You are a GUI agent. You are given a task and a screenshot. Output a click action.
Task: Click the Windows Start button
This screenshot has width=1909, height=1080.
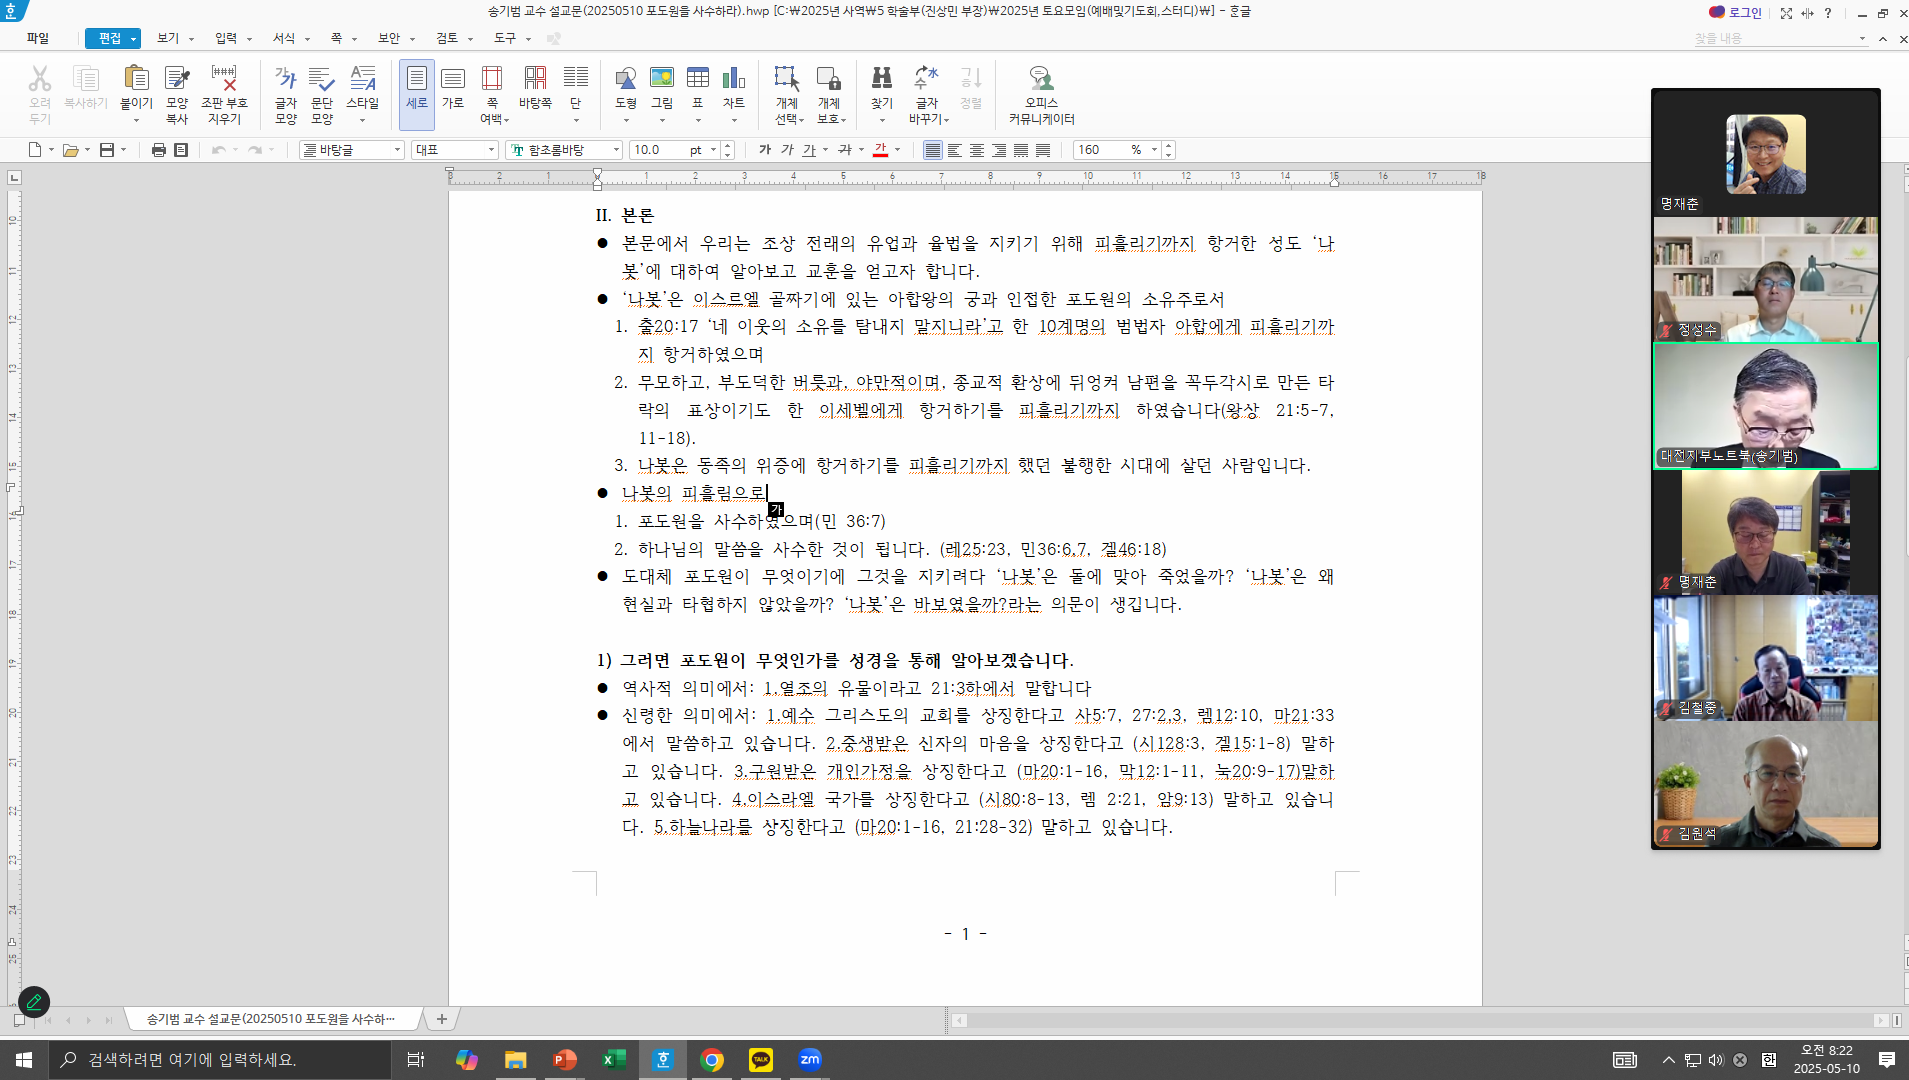coord(24,1060)
